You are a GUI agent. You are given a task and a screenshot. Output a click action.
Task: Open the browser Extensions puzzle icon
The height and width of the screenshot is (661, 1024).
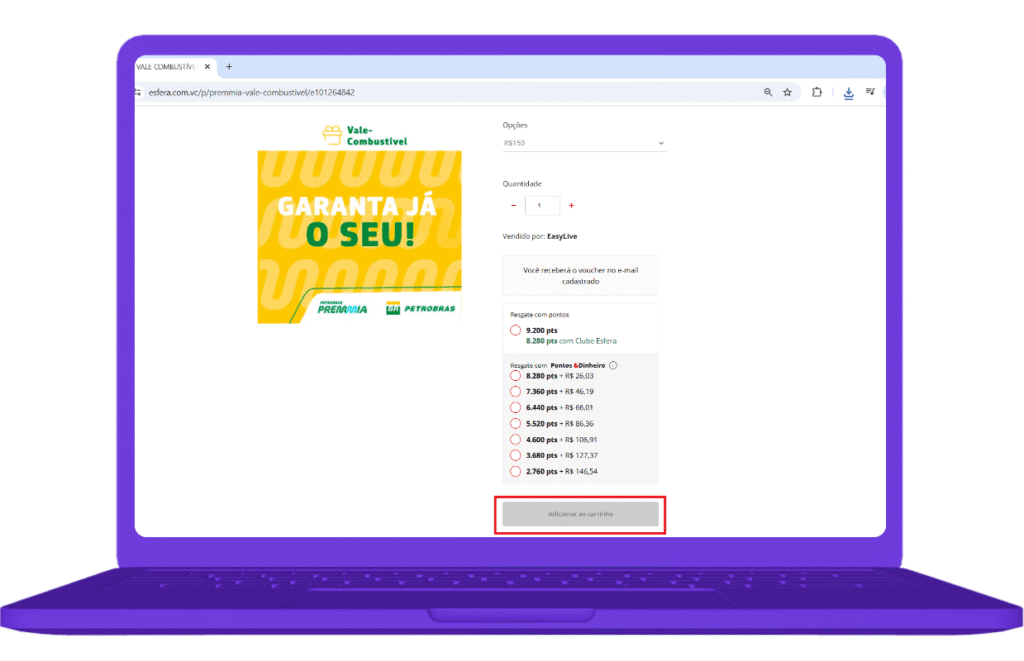click(x=818, y=92)
